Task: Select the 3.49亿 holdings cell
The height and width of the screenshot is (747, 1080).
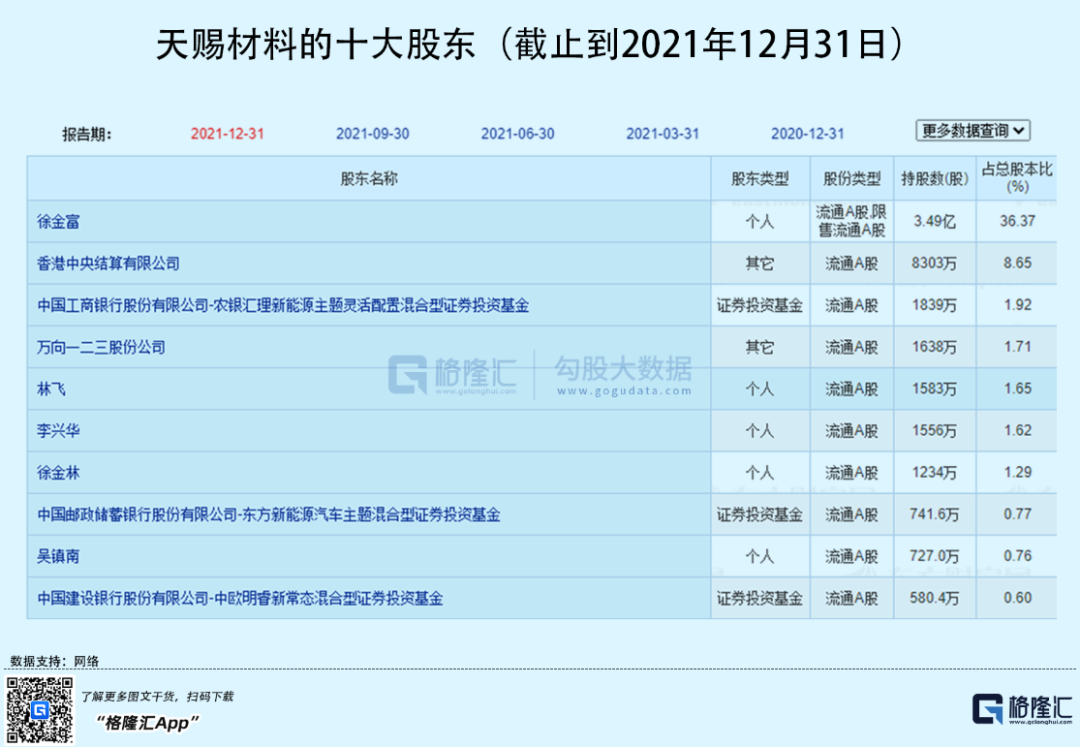Action: [x=935, y=222]
